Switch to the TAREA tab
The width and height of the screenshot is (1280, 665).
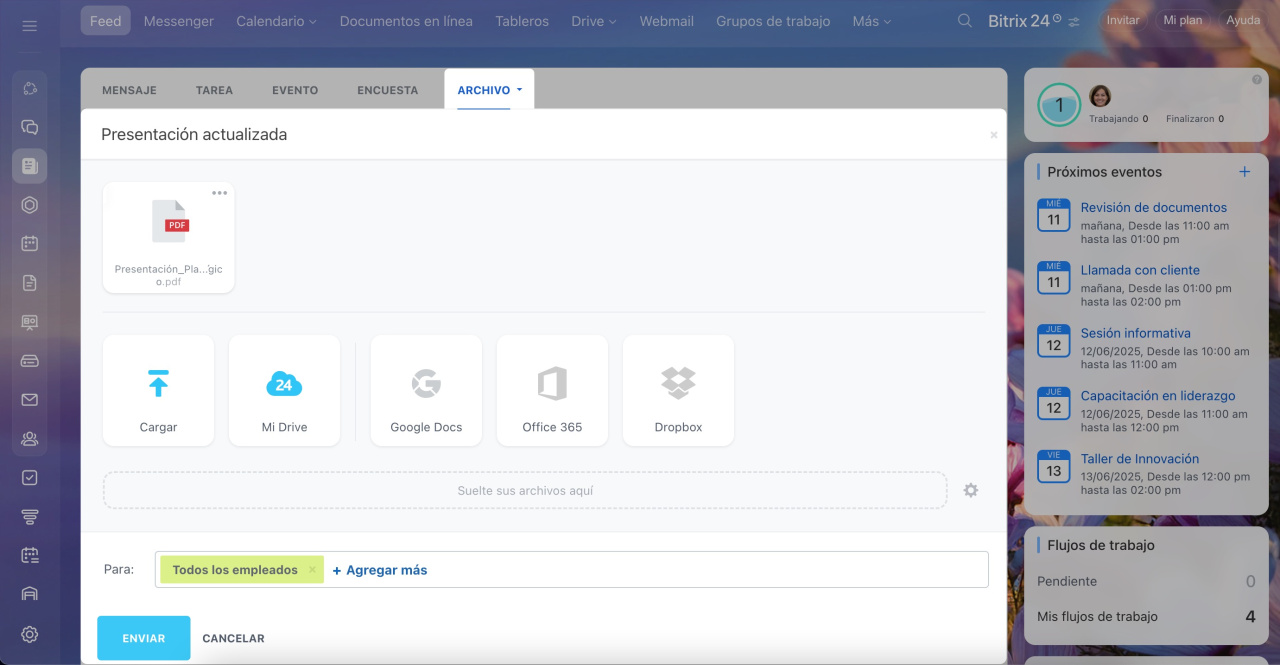point(214,90)
